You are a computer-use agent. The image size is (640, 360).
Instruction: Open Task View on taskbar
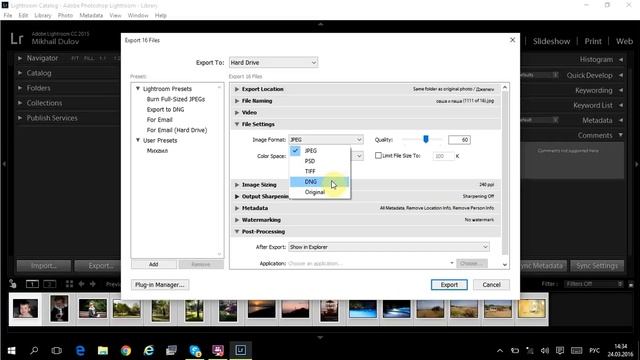(x=57, y=350)
